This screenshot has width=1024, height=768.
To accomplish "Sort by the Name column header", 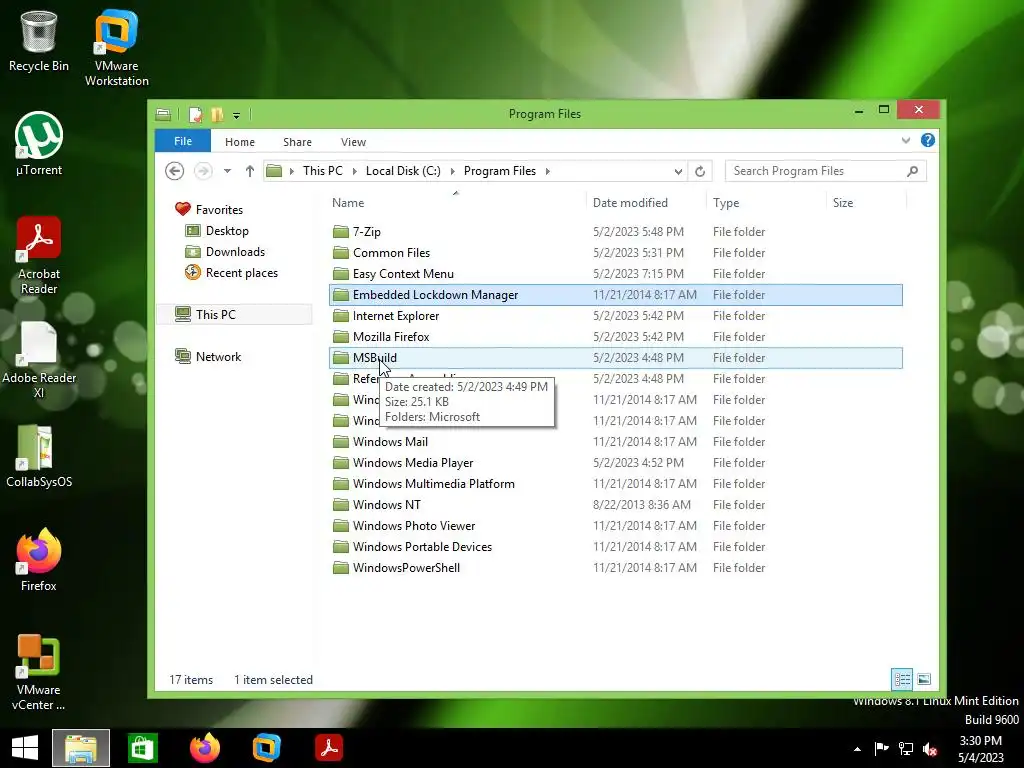I will pos(456,202).
